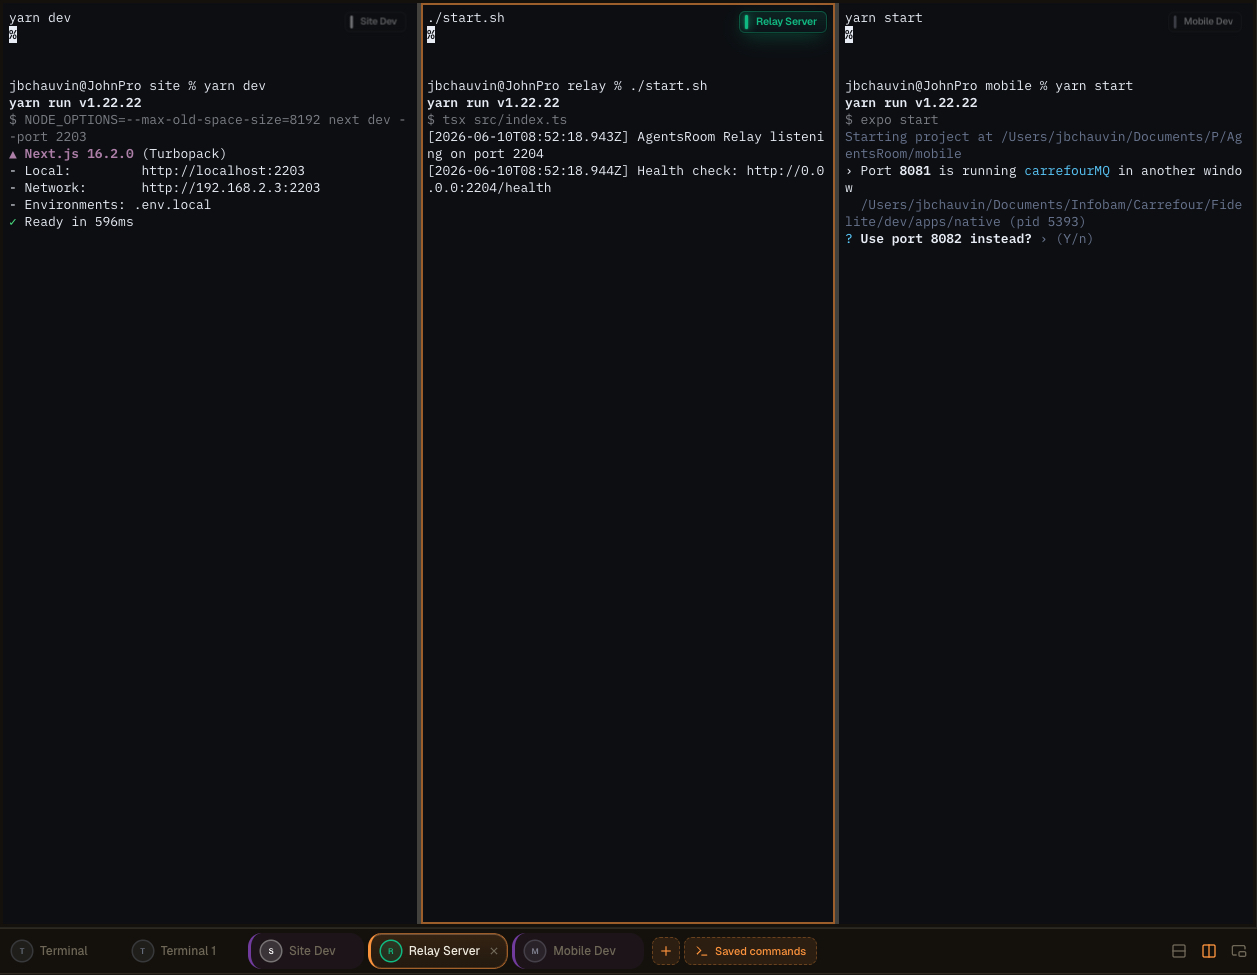The image size is (1257, 975).
Task: Click the NODE_OPTIONS command line
Action: coord(208,128)
